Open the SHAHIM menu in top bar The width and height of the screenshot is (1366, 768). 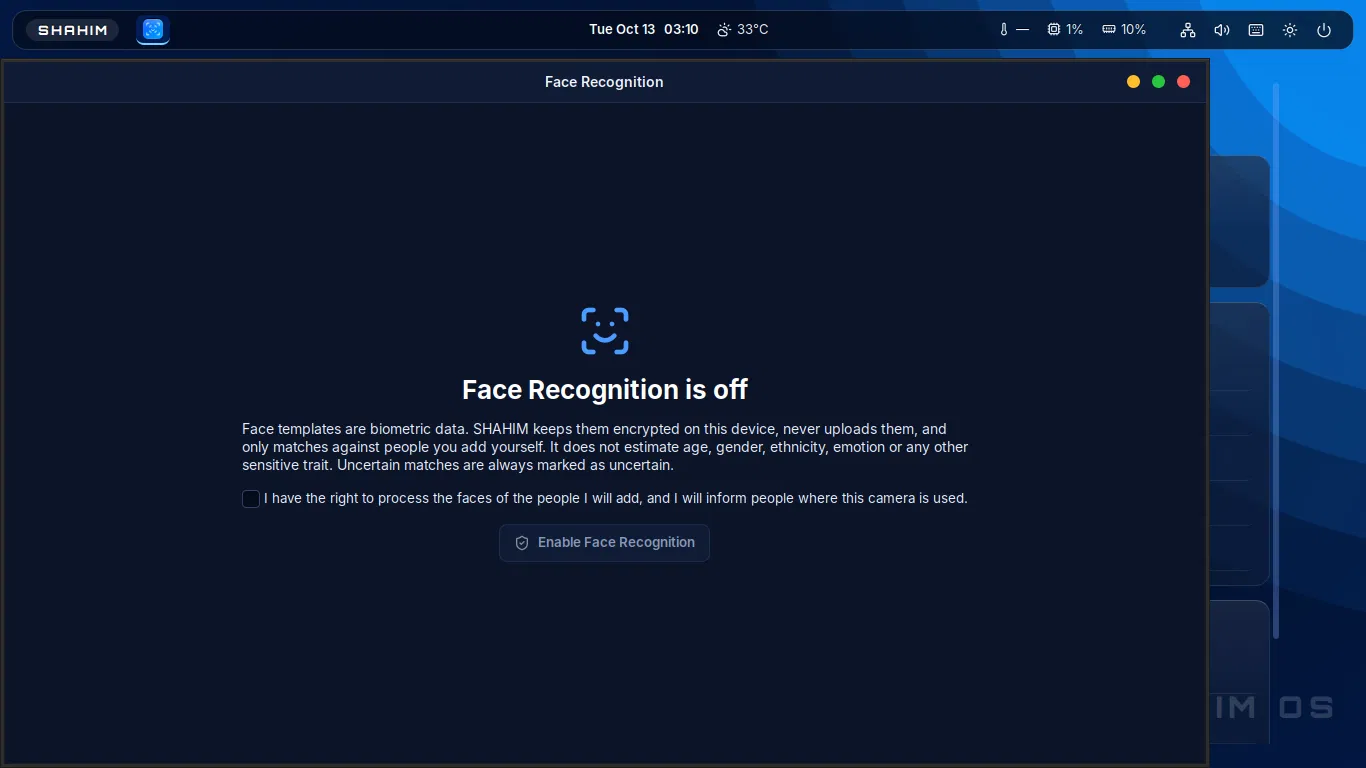[73, 30]
